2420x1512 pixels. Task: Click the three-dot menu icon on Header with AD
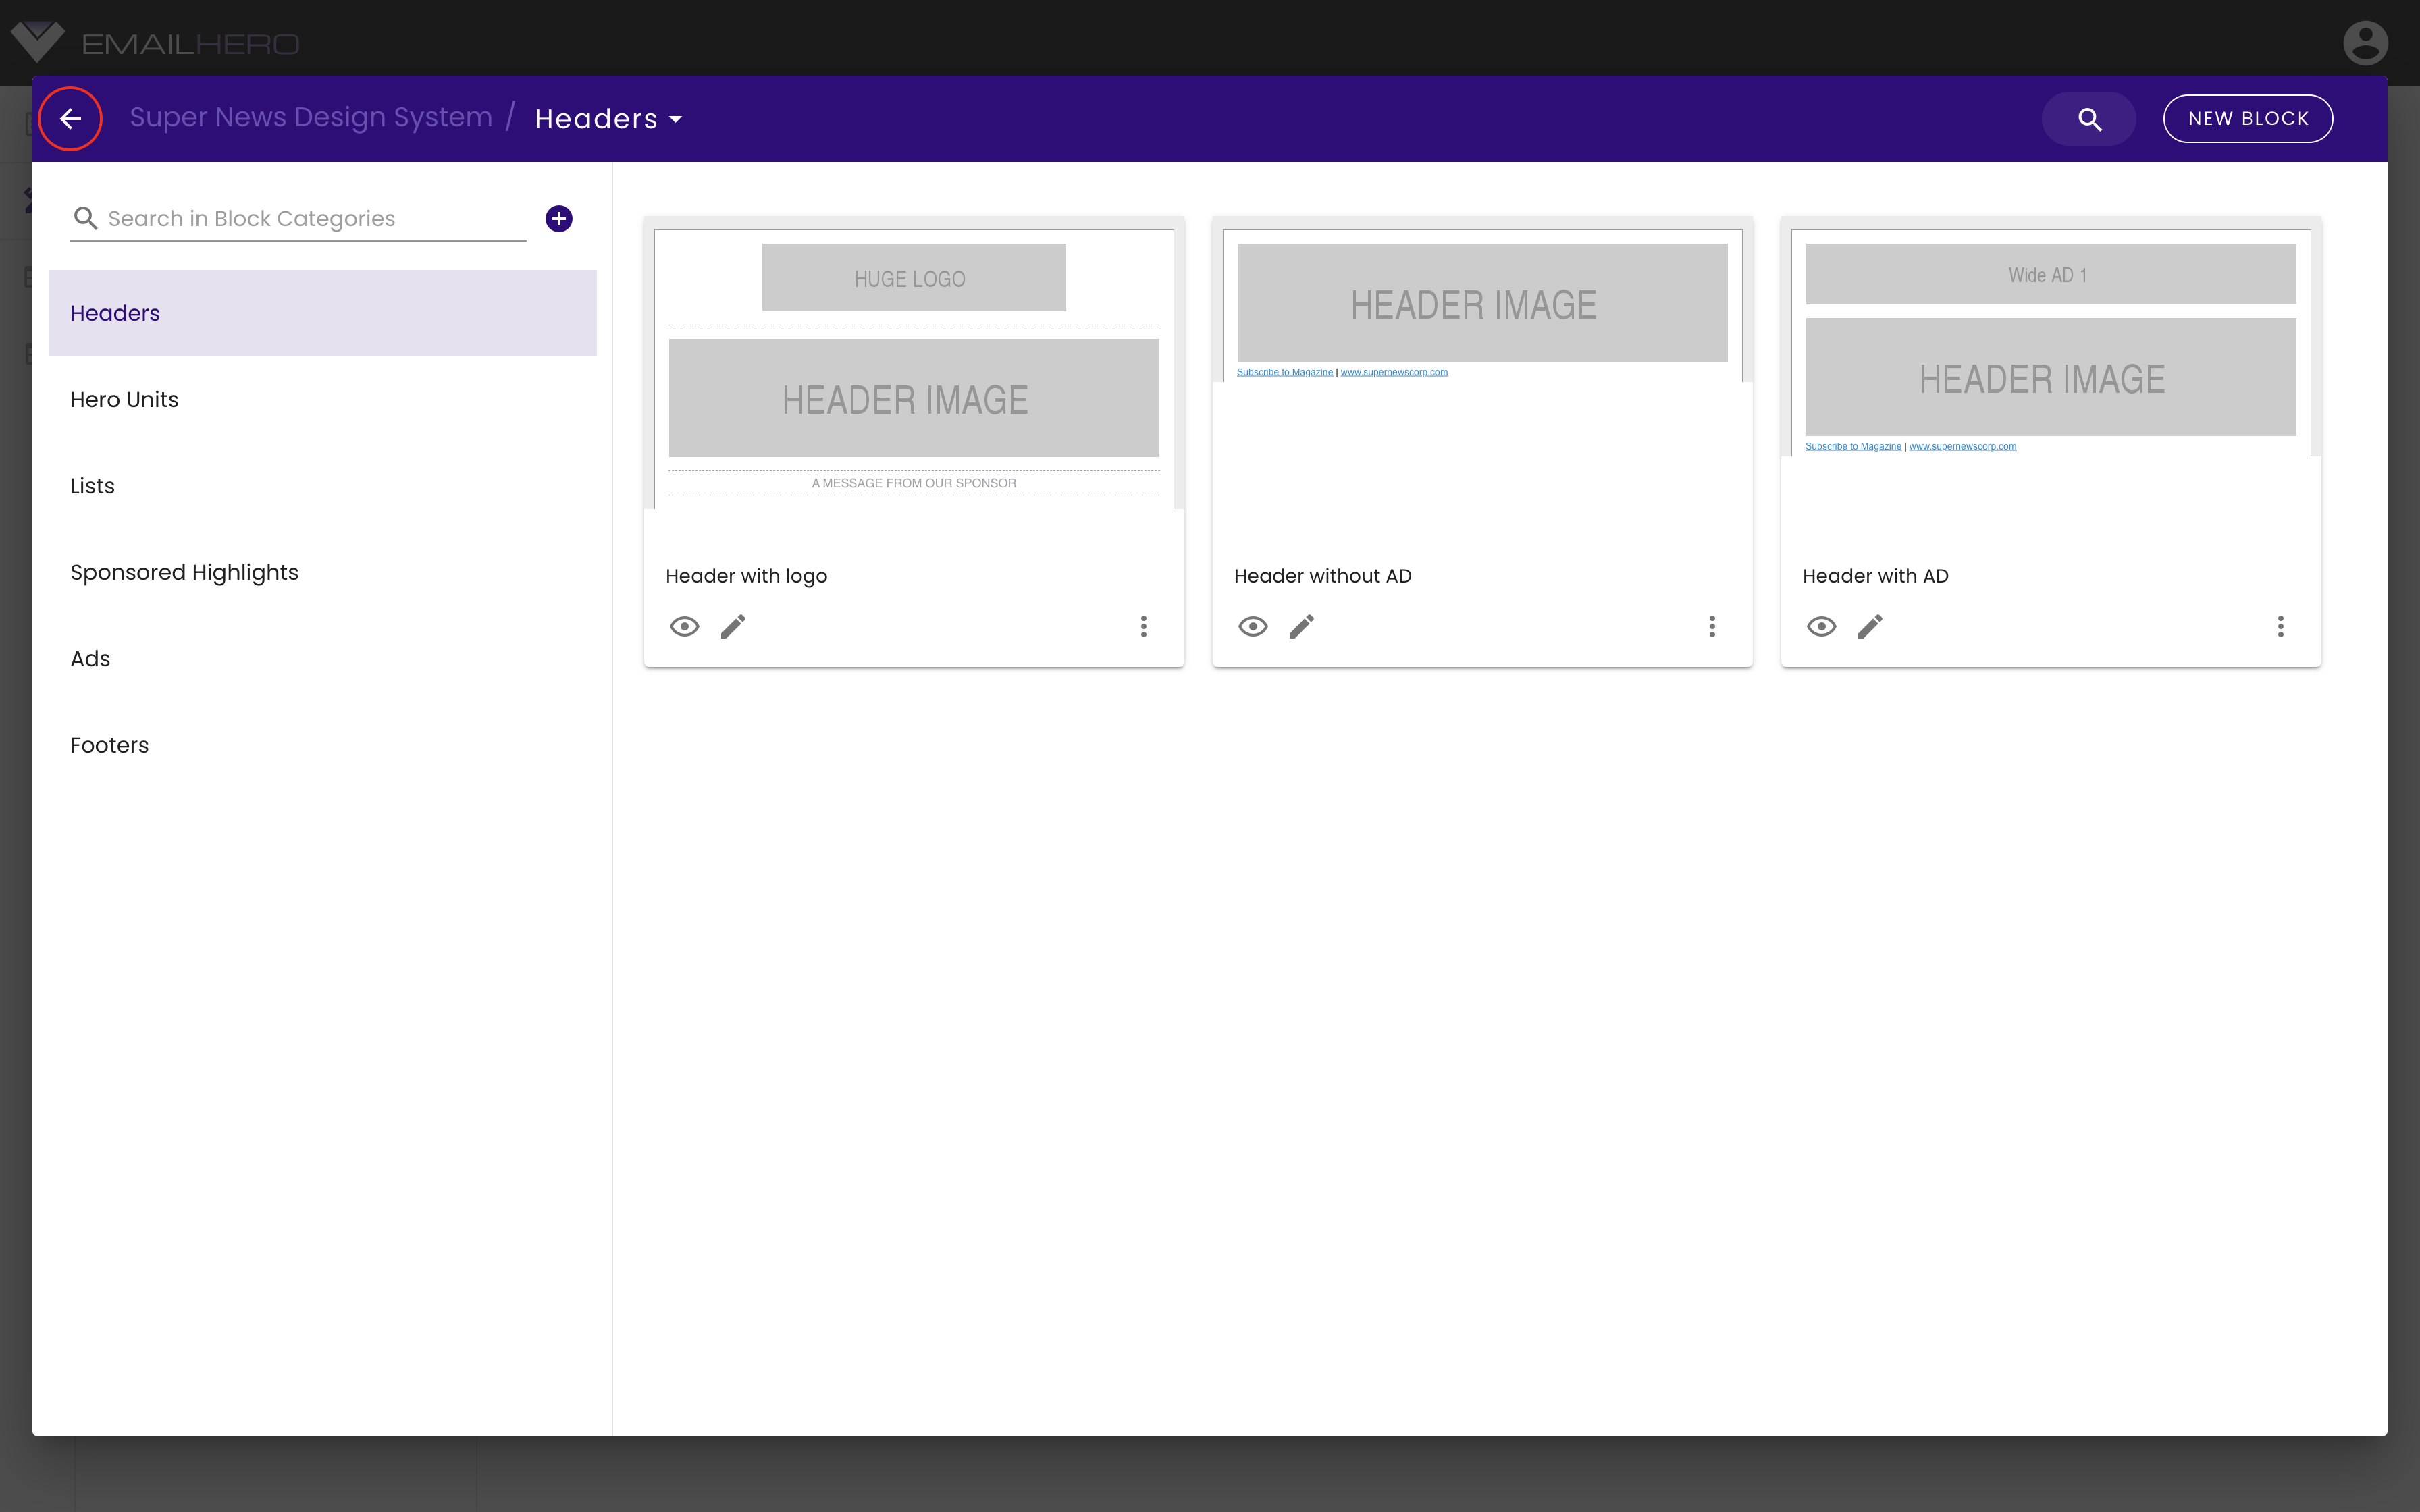pos(2282,625)
